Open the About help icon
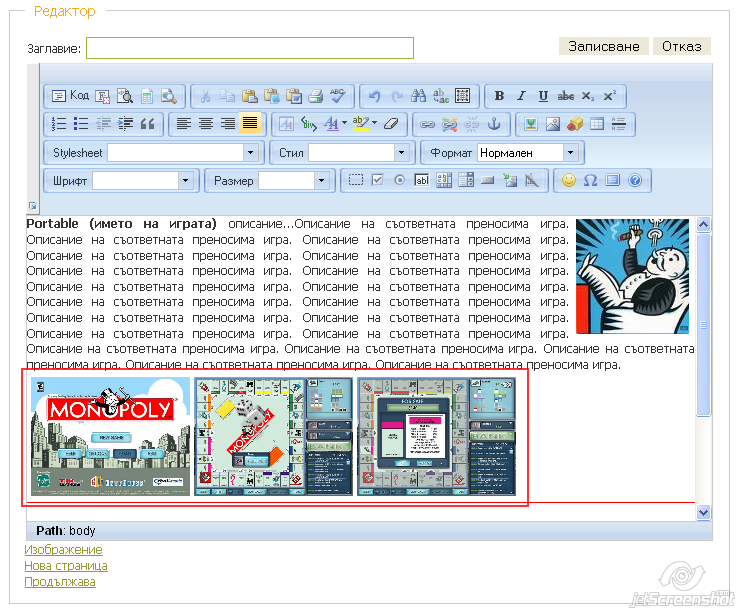 click(635, 180)
